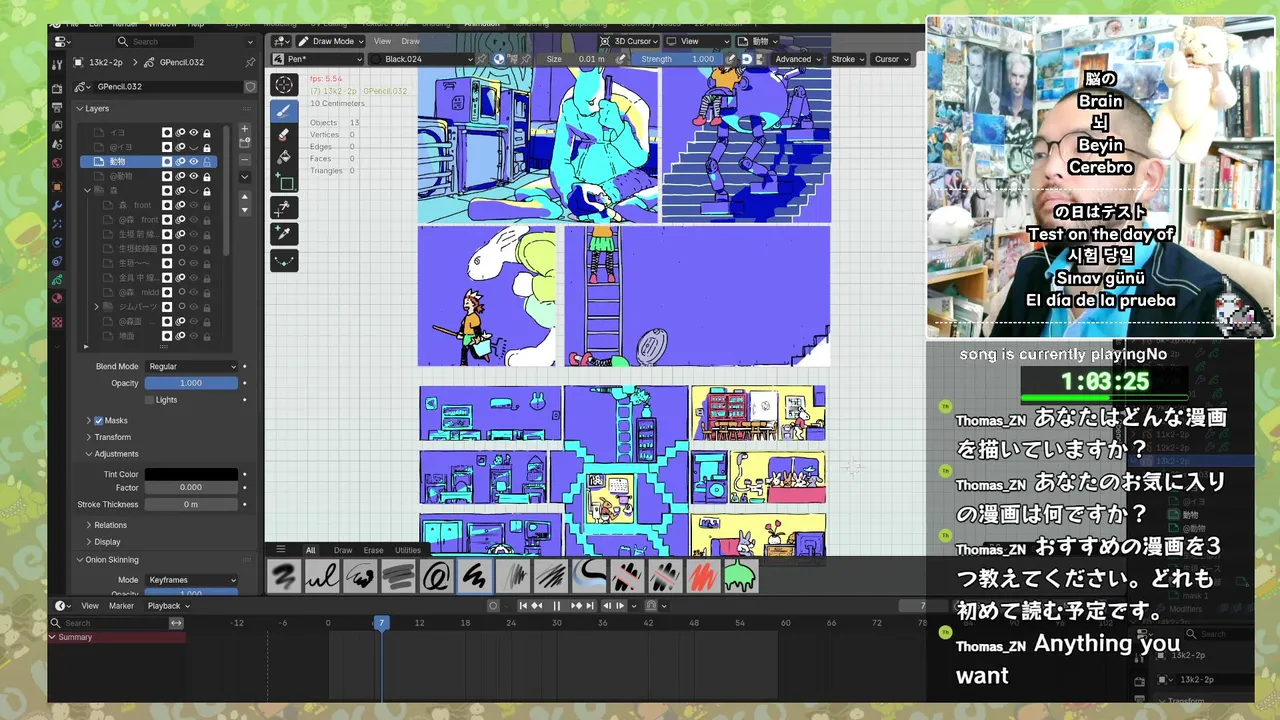Screen dimensions: 1280x720
Task: Open the Object properties tab
Action: 57,187
